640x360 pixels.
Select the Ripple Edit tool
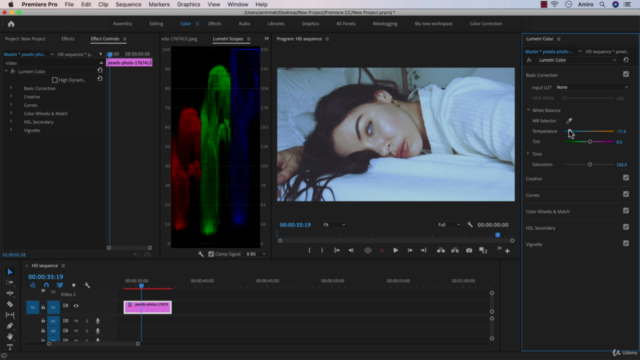[10, 293]
